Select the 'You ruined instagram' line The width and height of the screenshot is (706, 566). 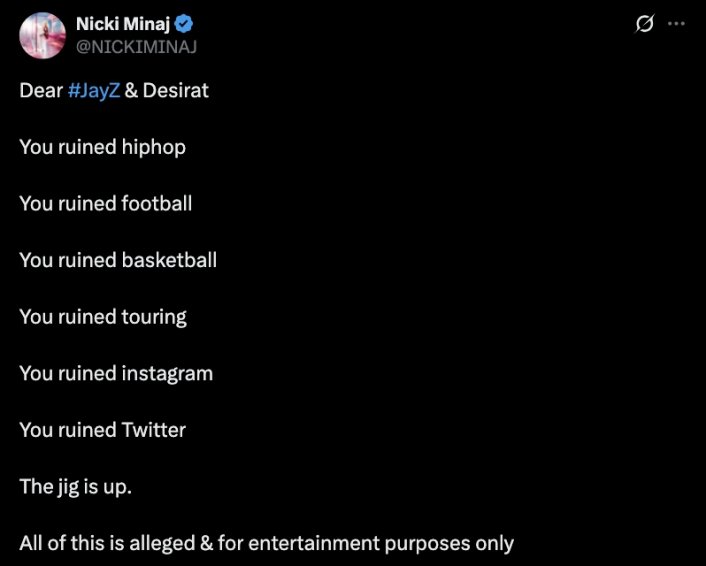116,374
